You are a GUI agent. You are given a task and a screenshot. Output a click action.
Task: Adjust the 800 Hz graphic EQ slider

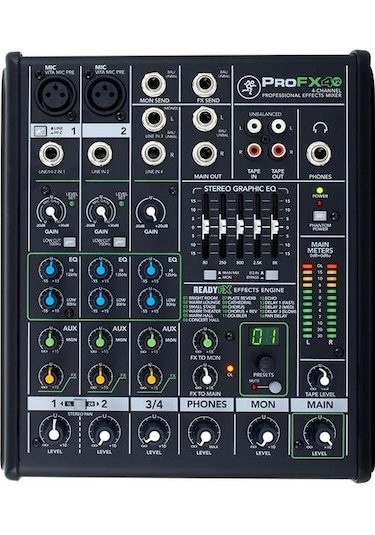pyautogui.click(x=240, y=227)
